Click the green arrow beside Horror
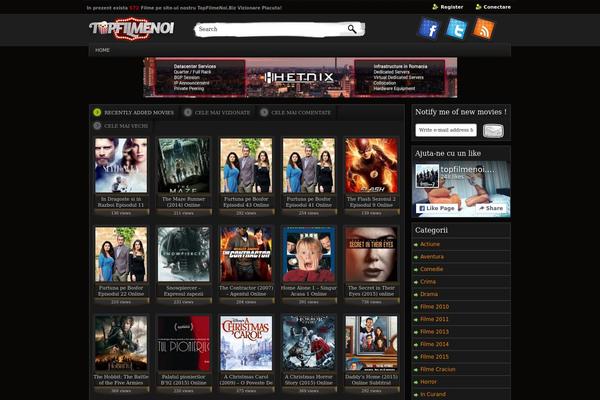This screenshot has height=400, width=600. click(x=416, y=382)
